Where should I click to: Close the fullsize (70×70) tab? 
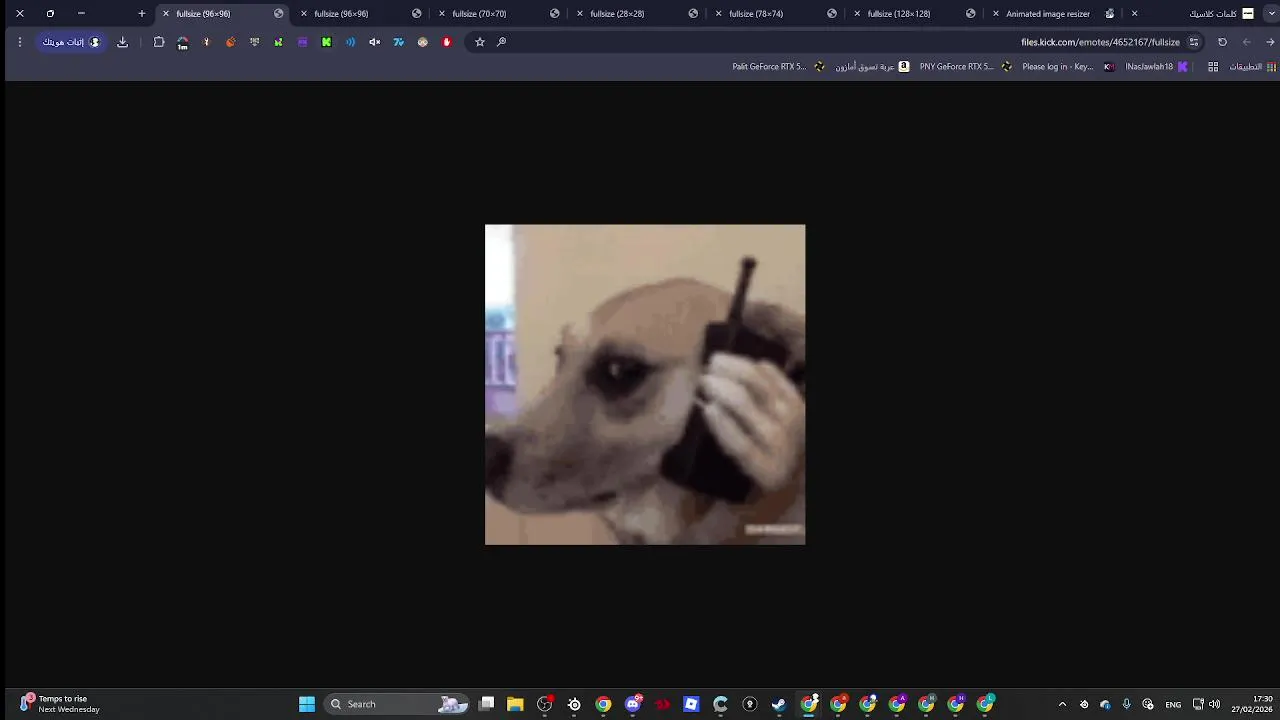pyautogui.click(x=442, y=14)
